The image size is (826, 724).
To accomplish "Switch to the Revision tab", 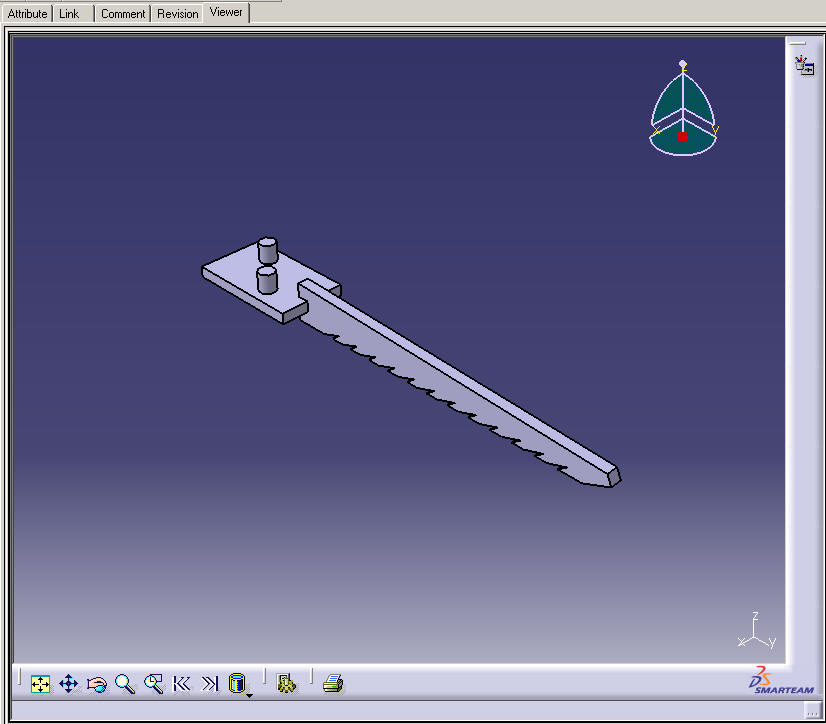I will click(178, 14).
